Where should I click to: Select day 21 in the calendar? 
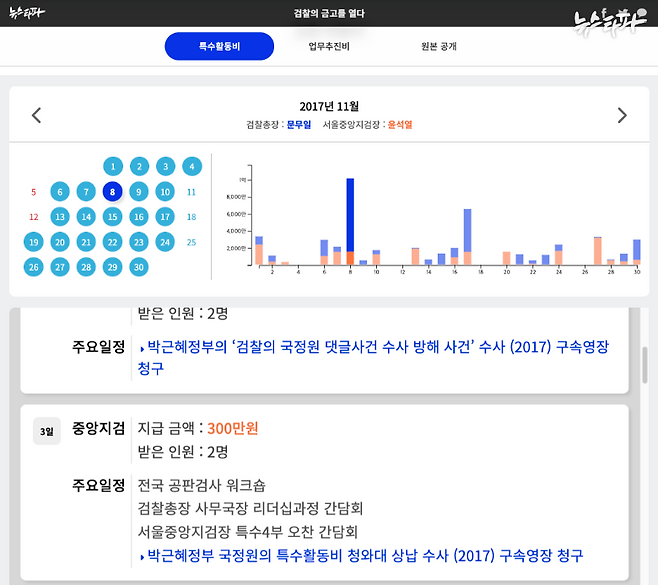click(86, 242)
